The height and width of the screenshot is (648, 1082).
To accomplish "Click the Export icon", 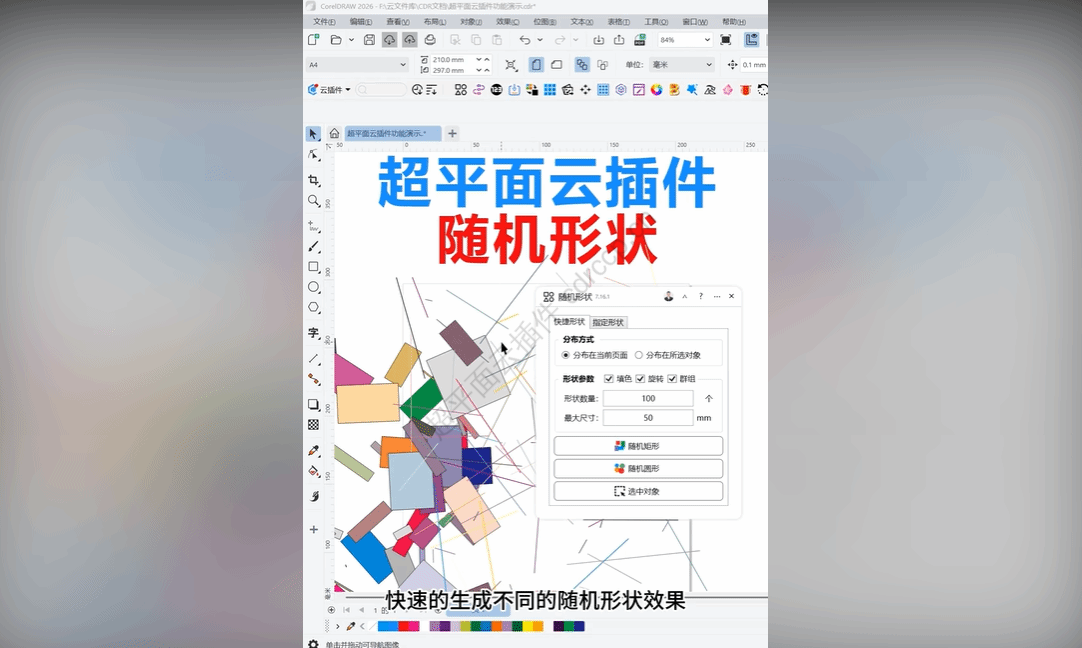I will coord(619,40).
